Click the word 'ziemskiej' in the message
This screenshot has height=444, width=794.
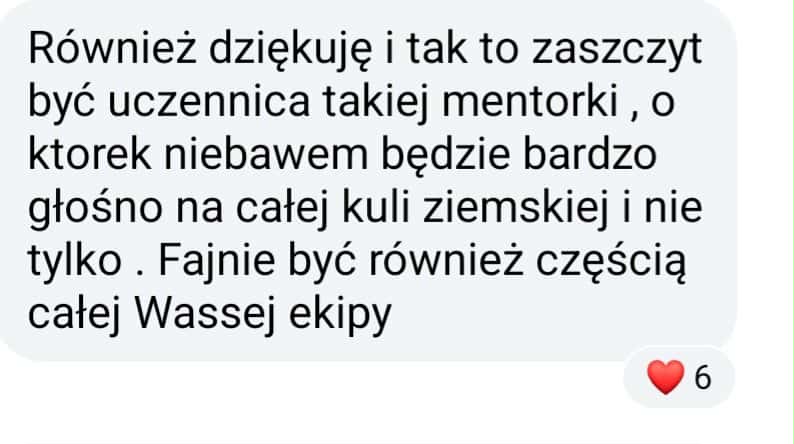point(515,209)
